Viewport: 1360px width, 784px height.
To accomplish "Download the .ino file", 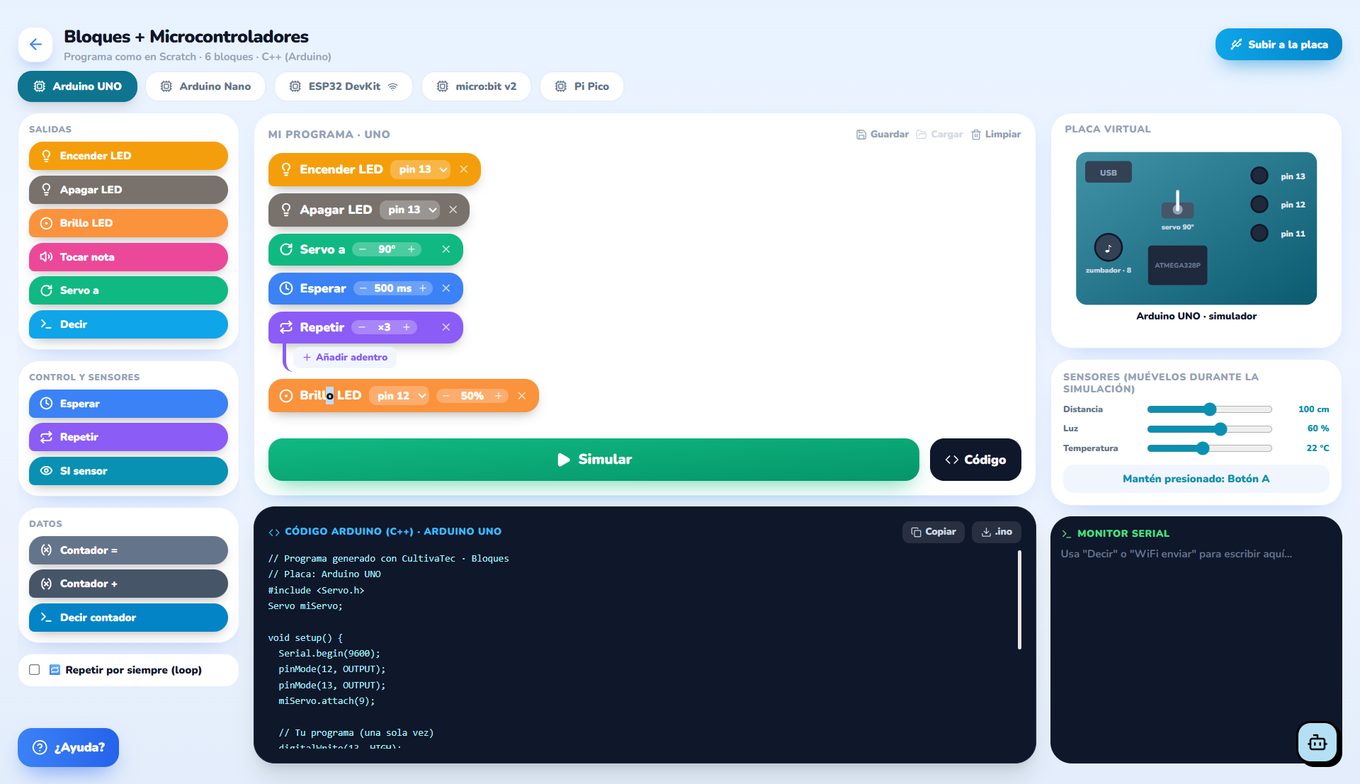I will 996,532.
